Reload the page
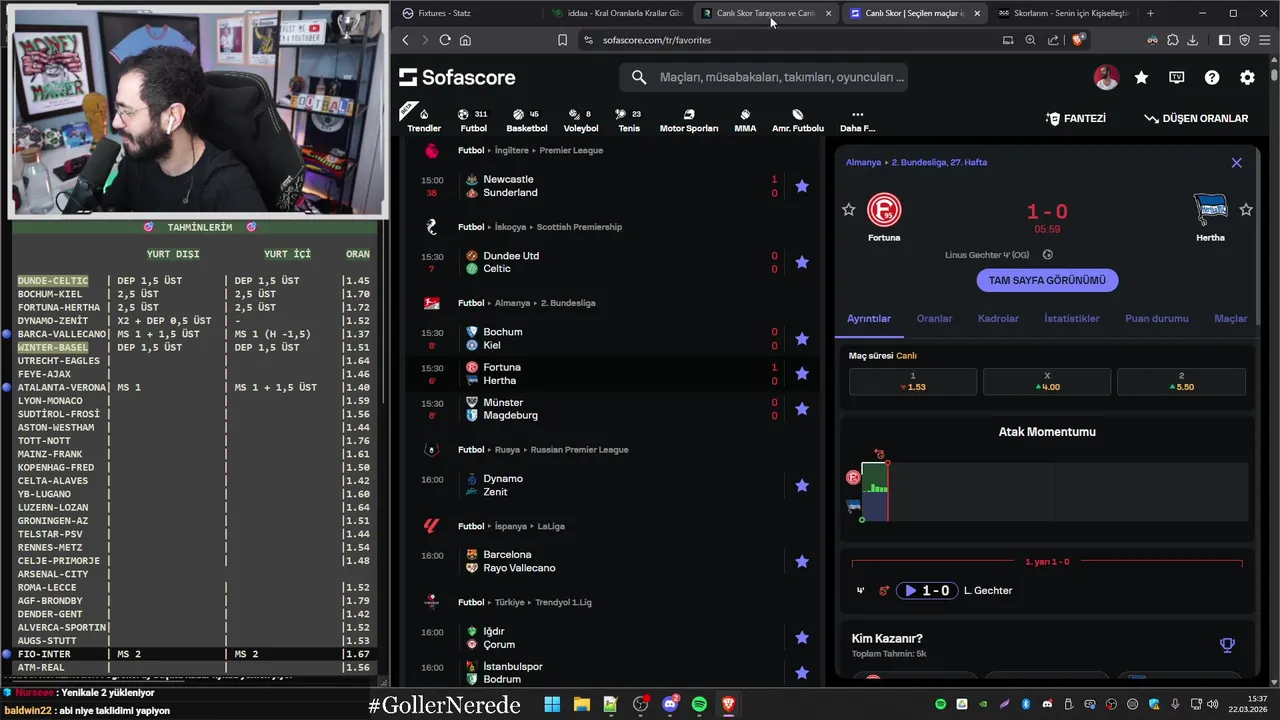Screen dimensions: 1280x720 pyautogui.click(x=445, y=40)
